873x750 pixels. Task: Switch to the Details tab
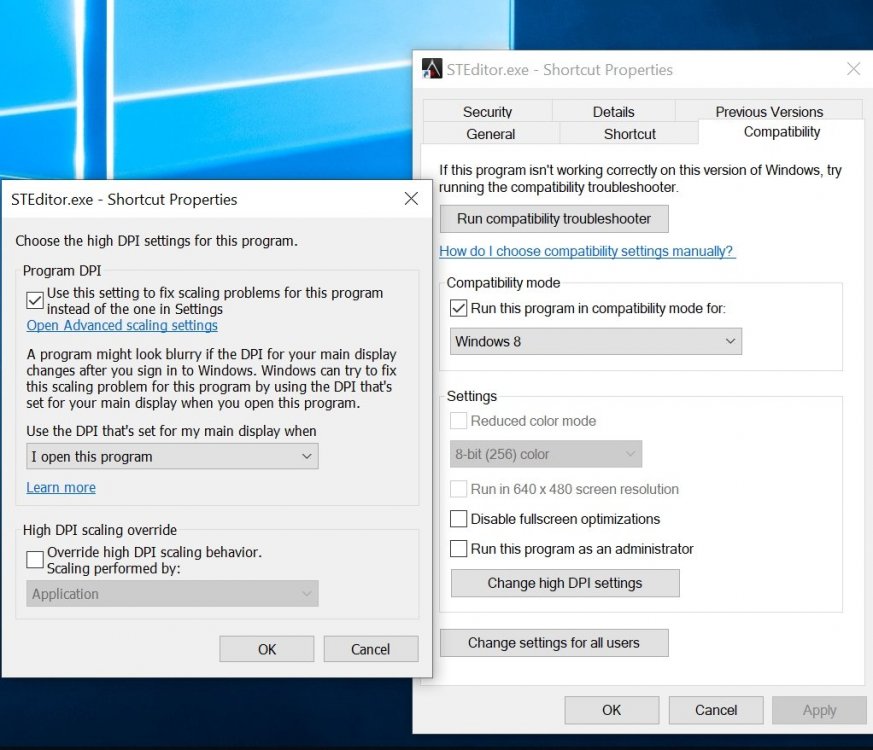pyautogui.click(x=613, y=111)
